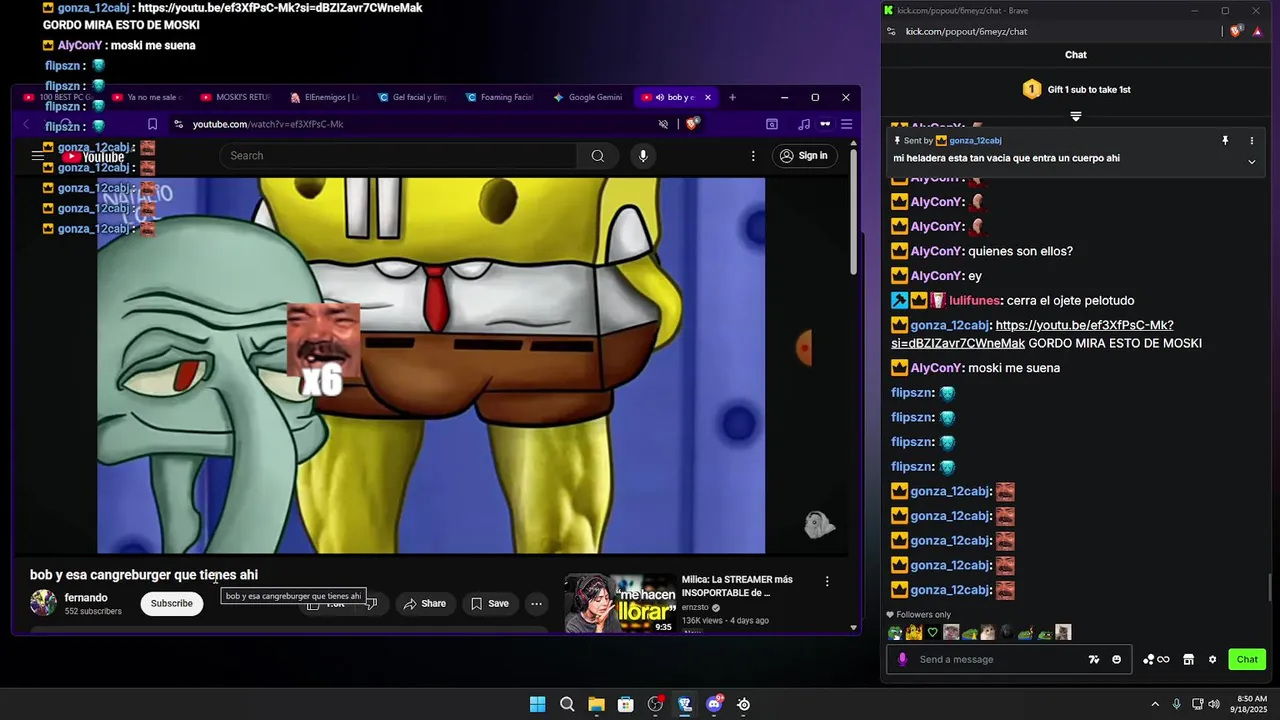Focus the YouTube Search input field
Image resolution: width=1280 pixels, height=720 pixels.
click(398, 156)
